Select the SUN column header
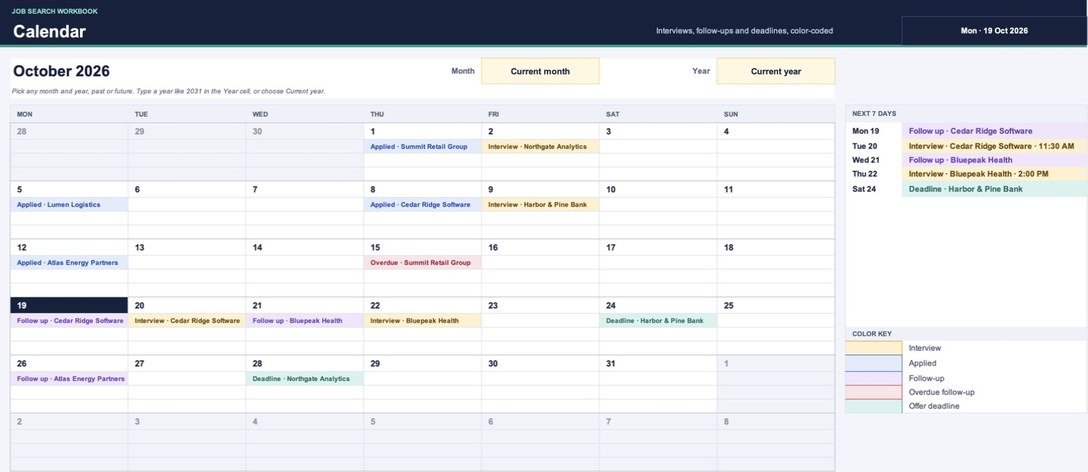Image resolution: width=1088 pixels, height=472 pixels. pos(776,114)
